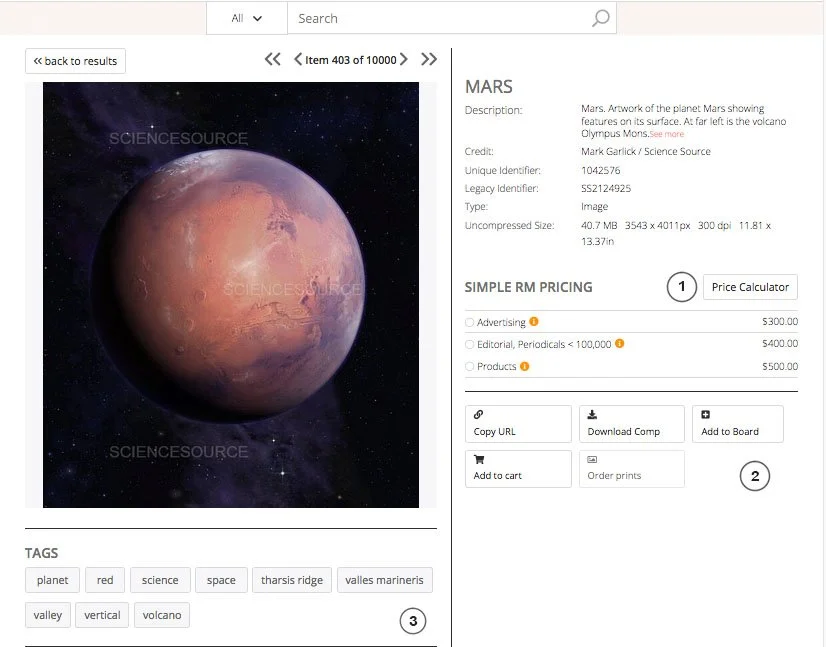
Task: Click the Advertising info icon
Action: point(534,321)
